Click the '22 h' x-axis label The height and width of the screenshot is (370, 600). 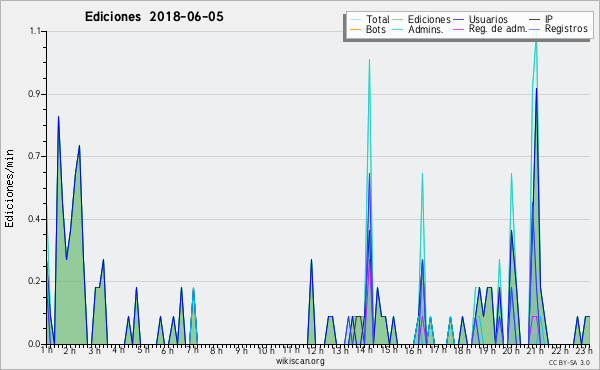point(560,350)
